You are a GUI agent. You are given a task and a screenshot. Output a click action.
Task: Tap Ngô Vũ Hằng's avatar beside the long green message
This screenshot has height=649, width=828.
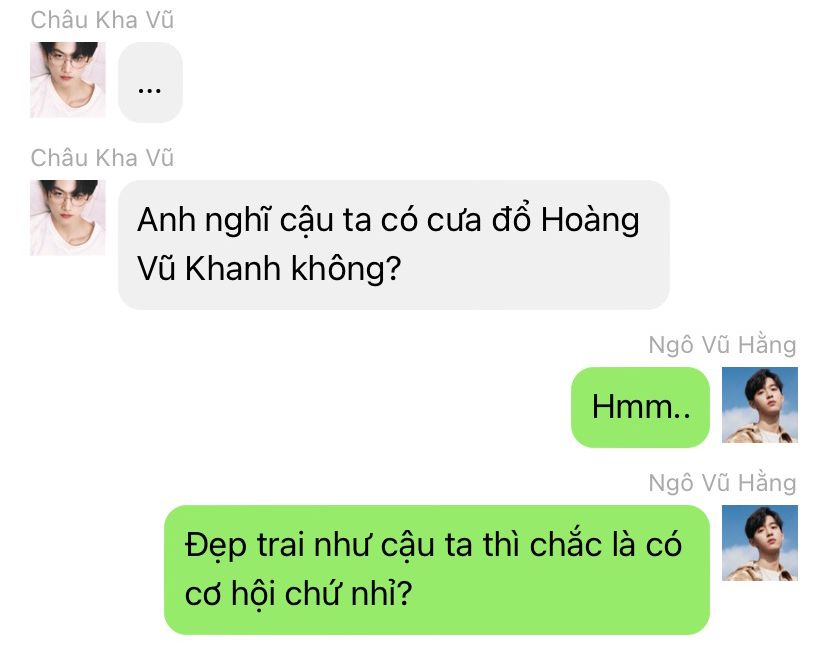[760, 543]
